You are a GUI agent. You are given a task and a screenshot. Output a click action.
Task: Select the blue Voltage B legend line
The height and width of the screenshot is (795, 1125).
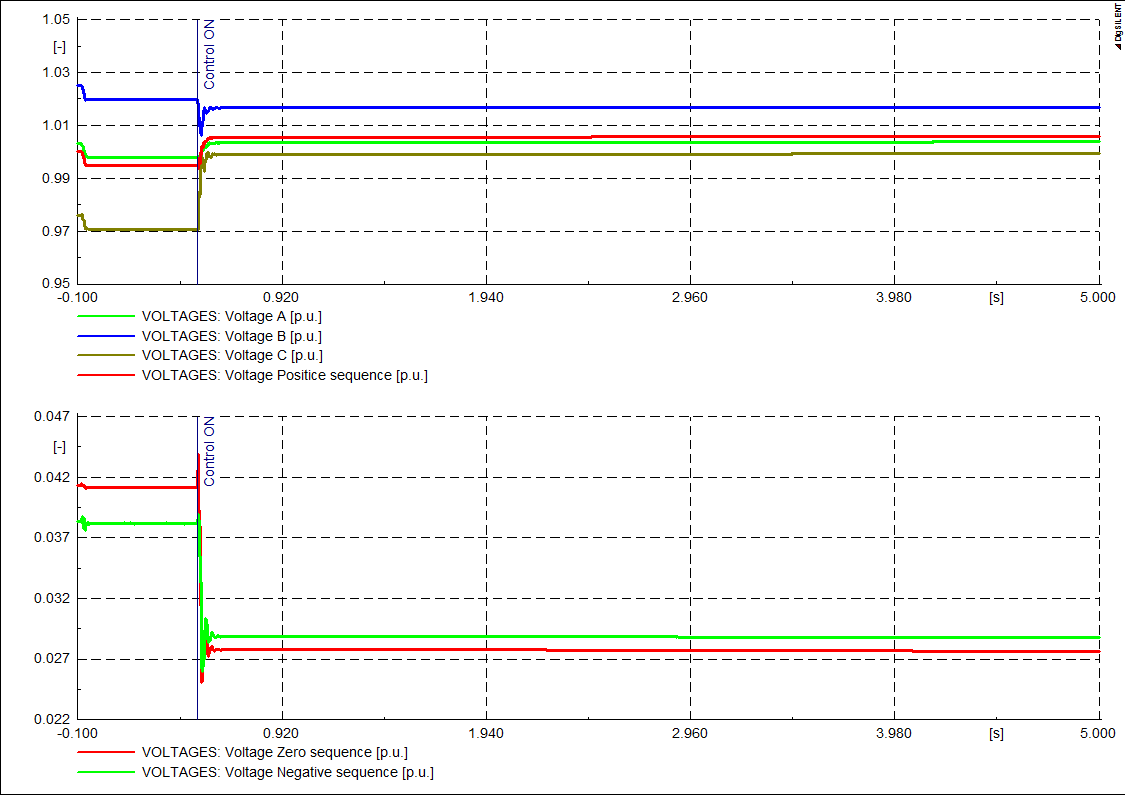point(105,336)
